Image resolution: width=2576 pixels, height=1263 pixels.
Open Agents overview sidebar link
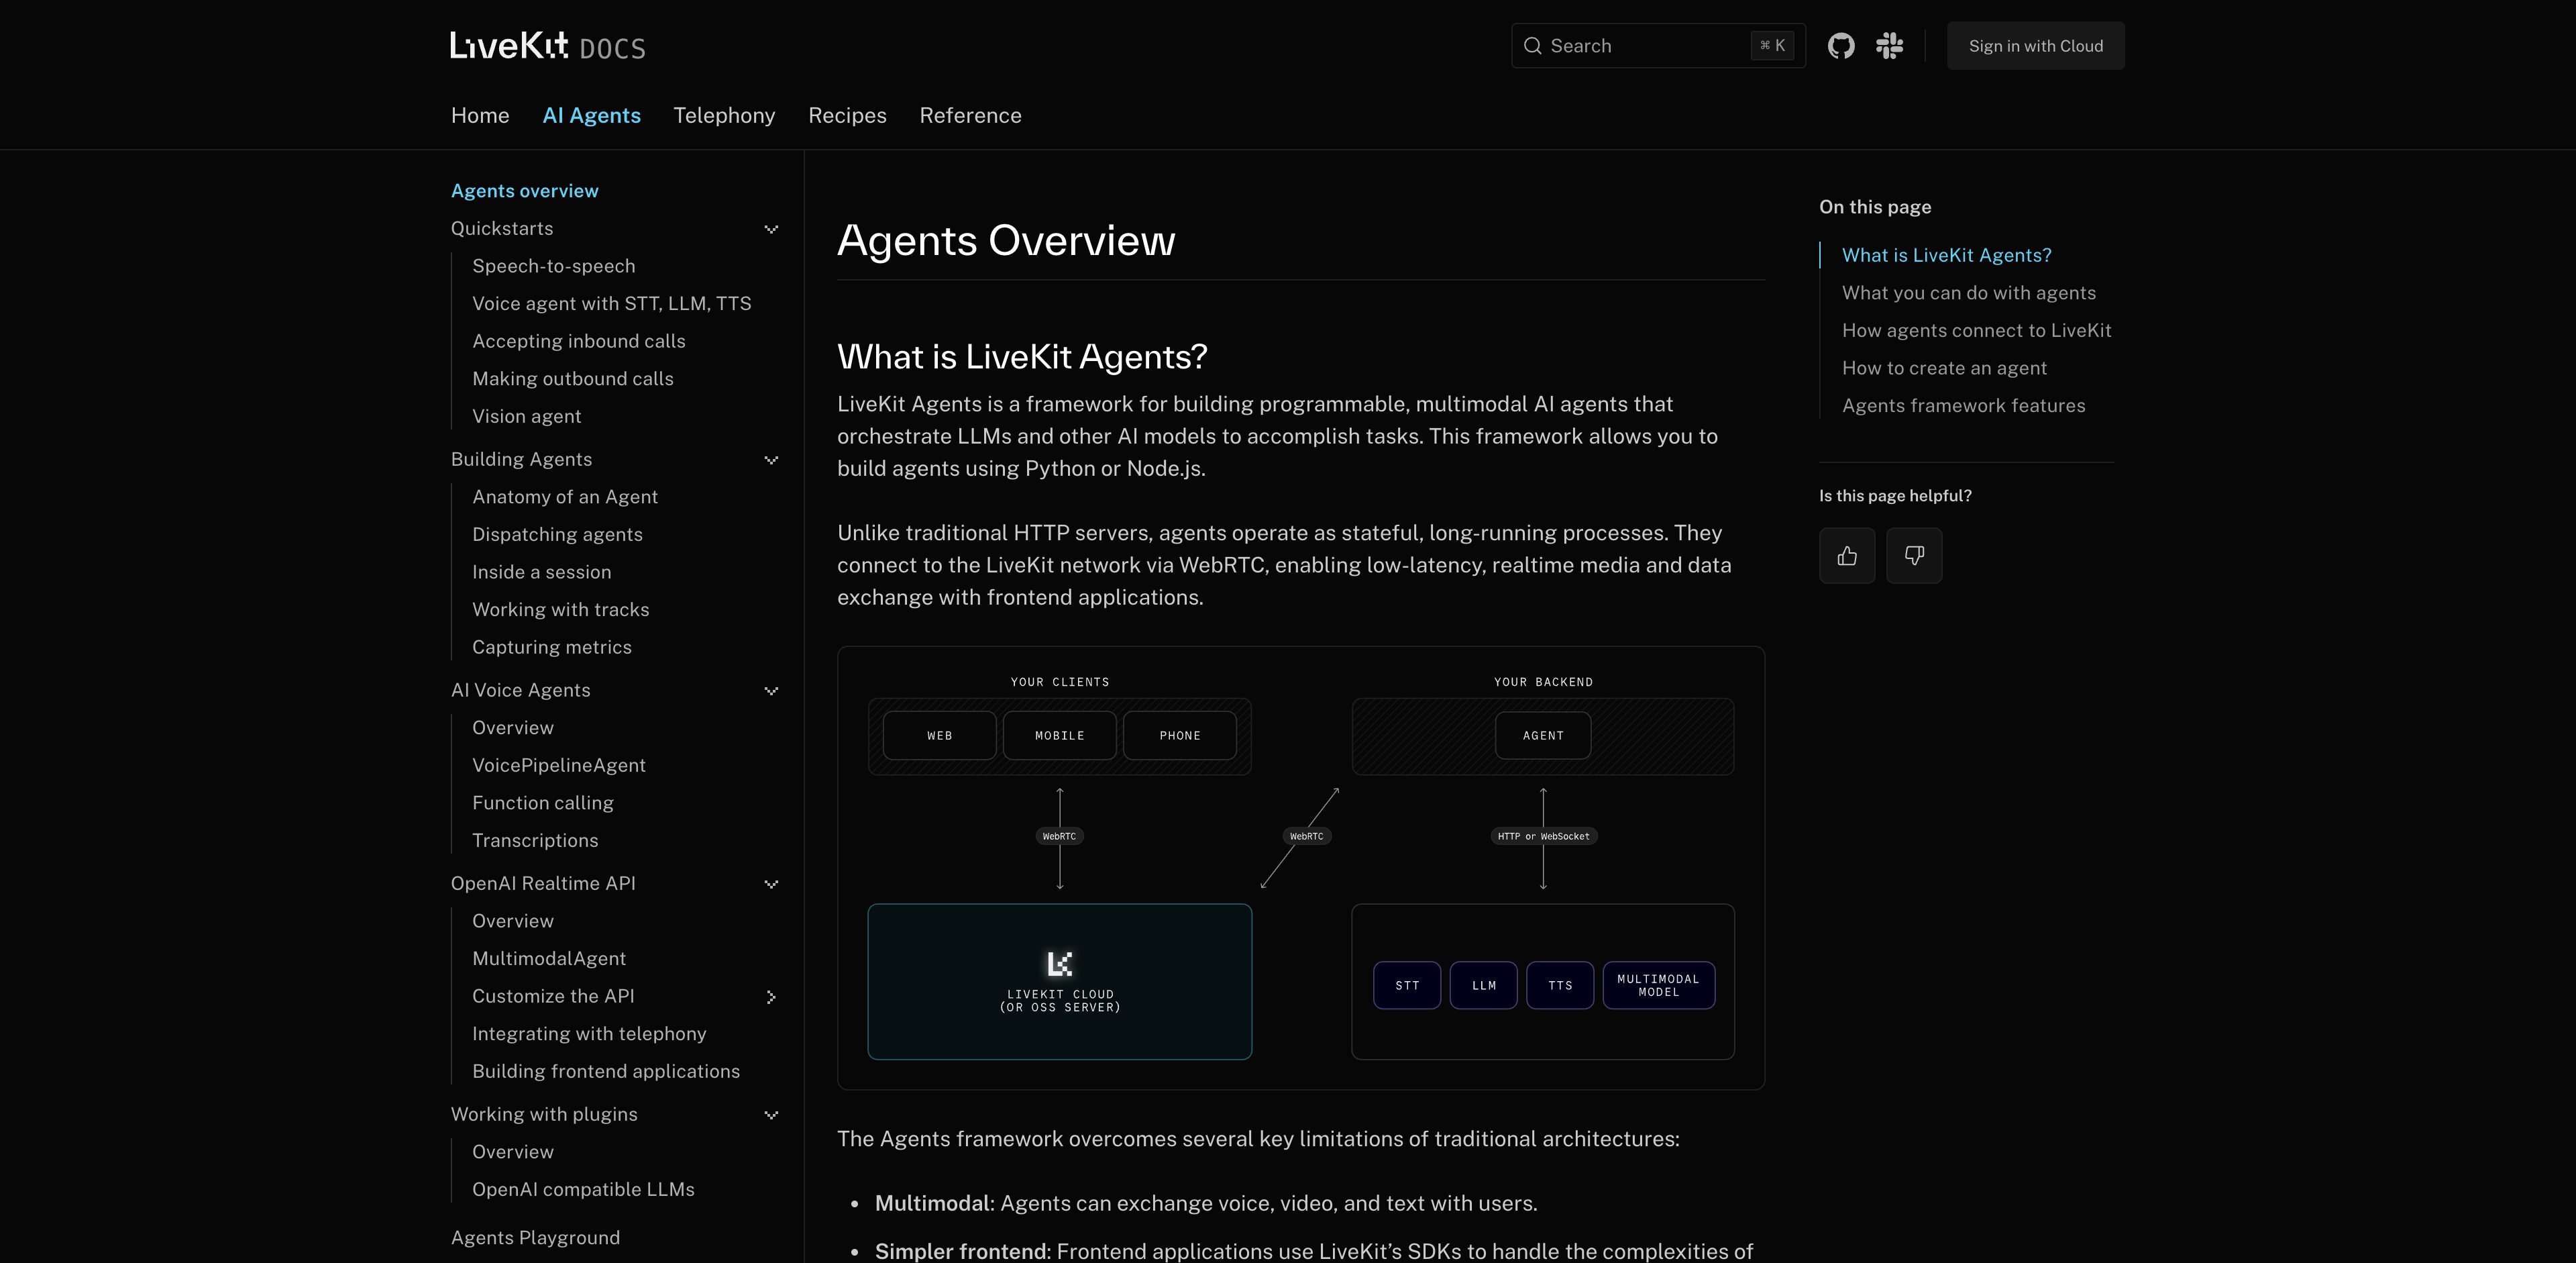click(524, 191)
